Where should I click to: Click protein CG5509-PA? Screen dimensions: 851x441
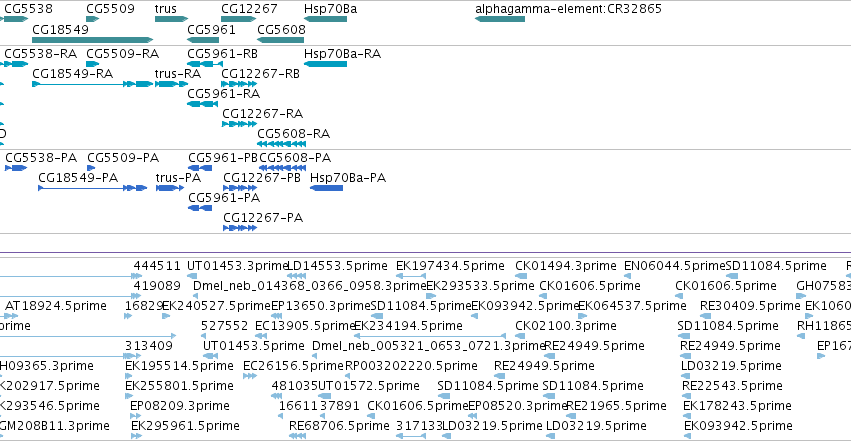pos(91,168)
